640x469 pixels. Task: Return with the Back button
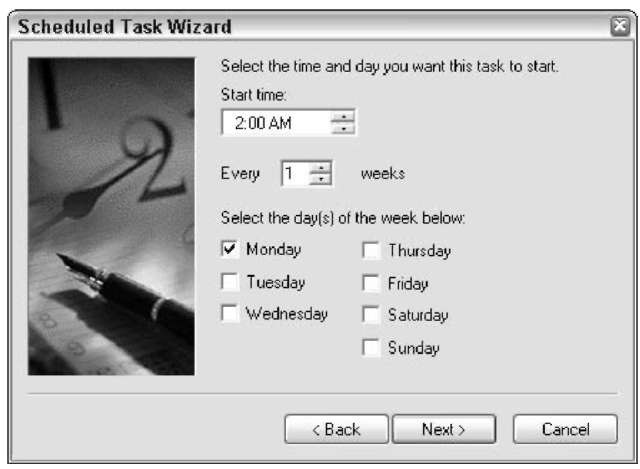(336, 429)
